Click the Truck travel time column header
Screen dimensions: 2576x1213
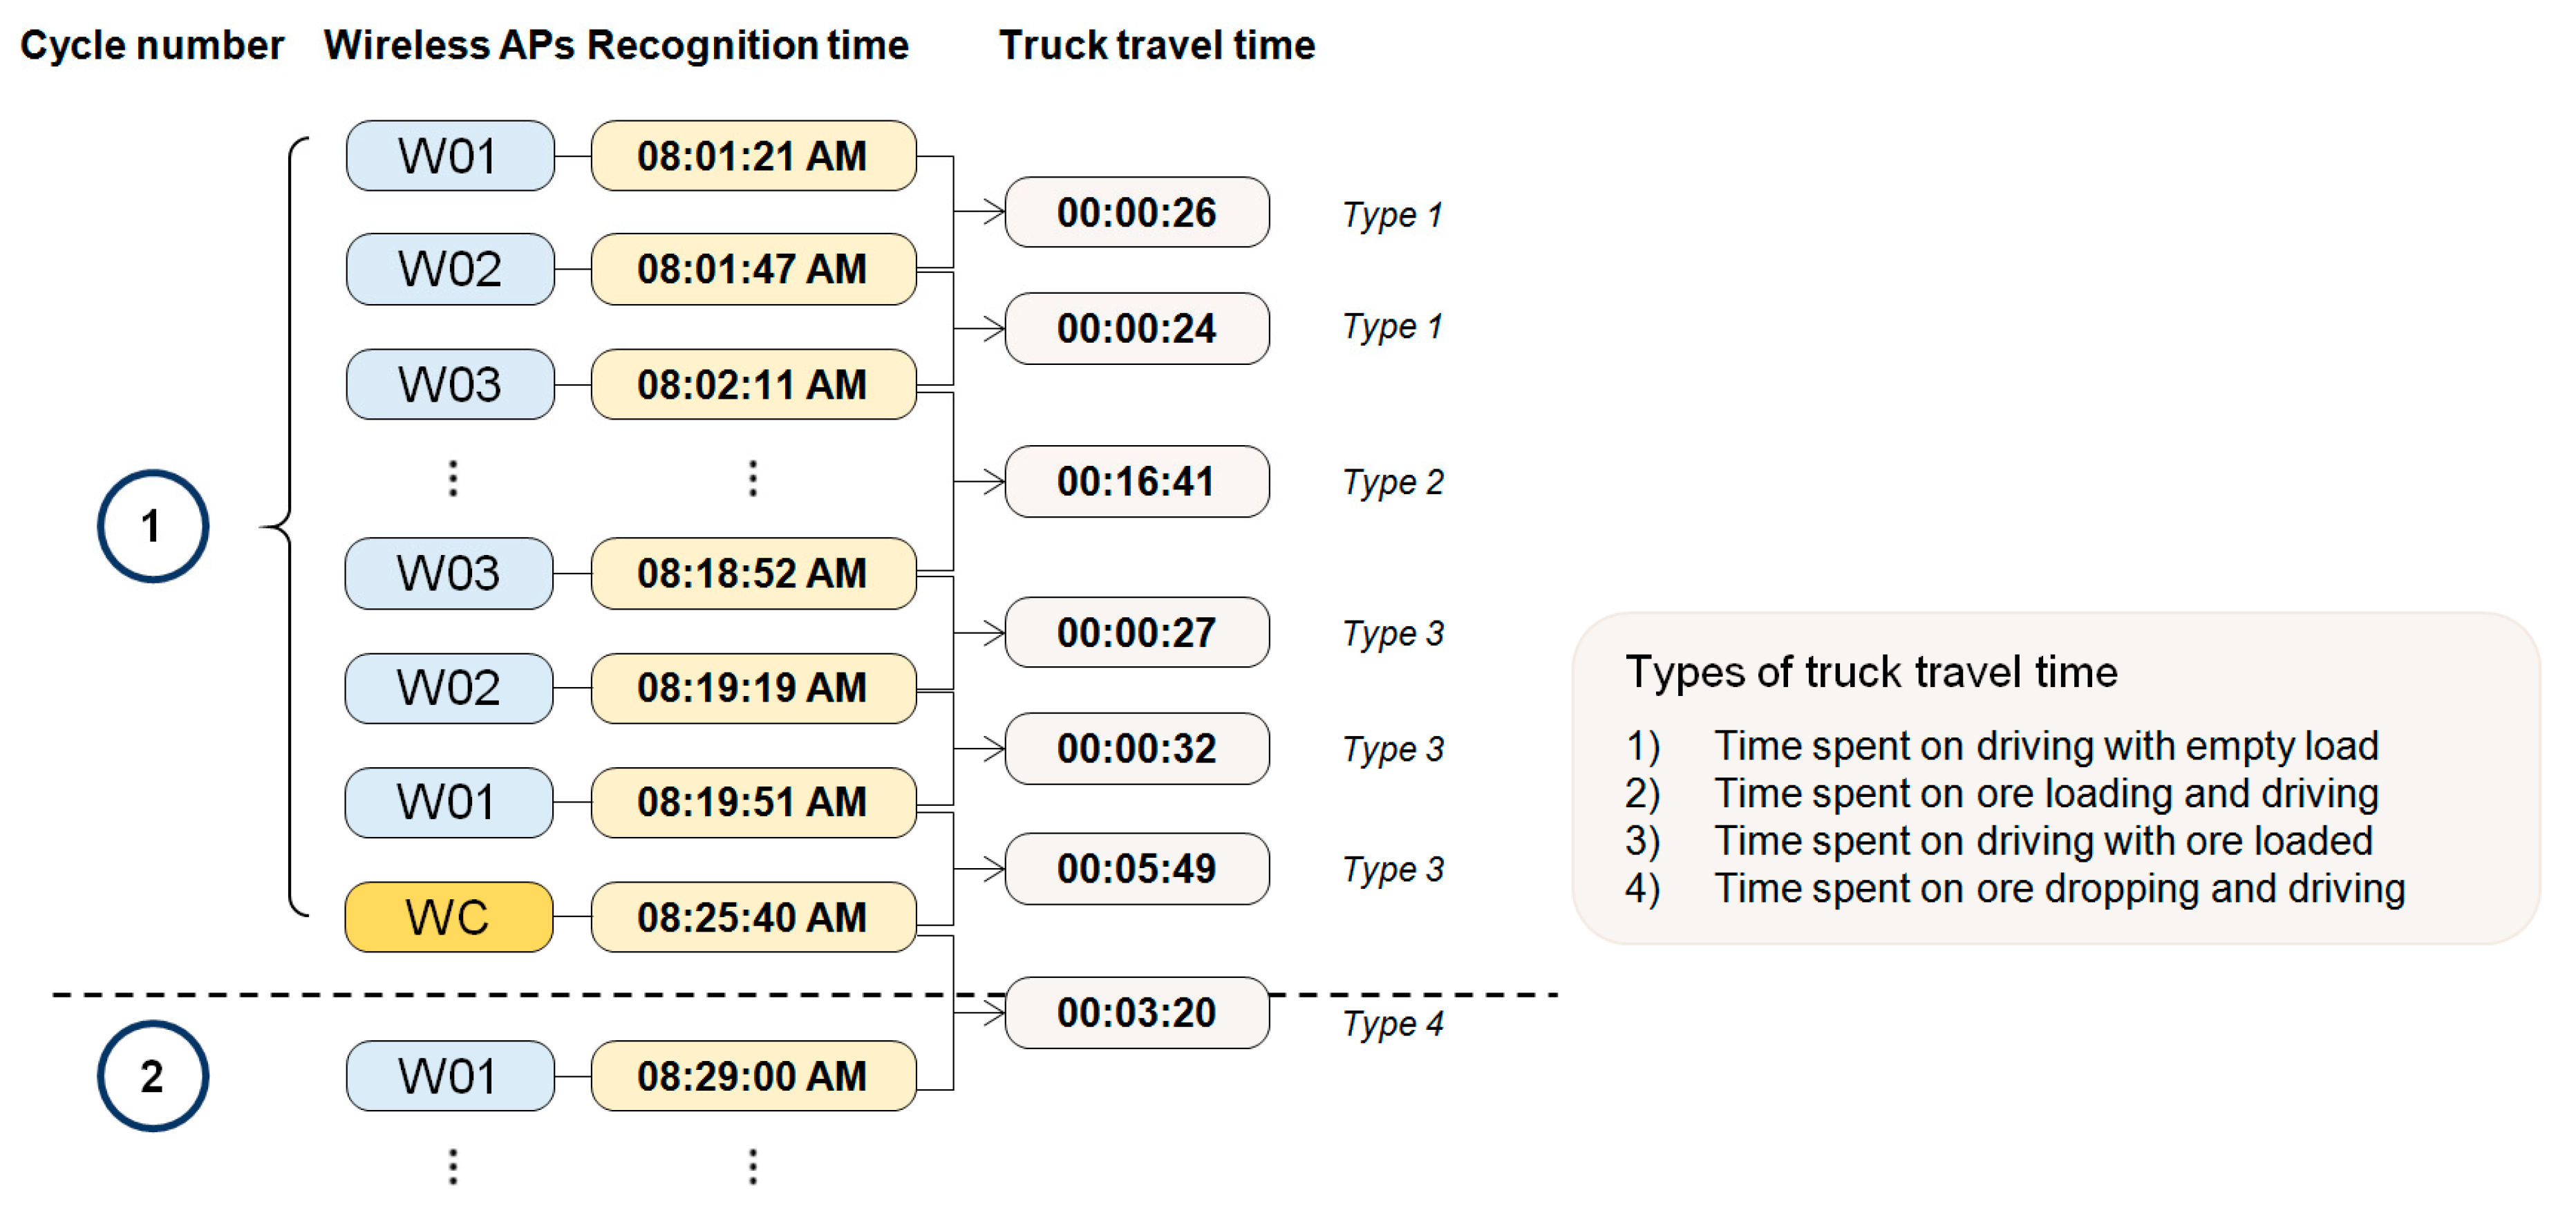[x=1157, y=45]
